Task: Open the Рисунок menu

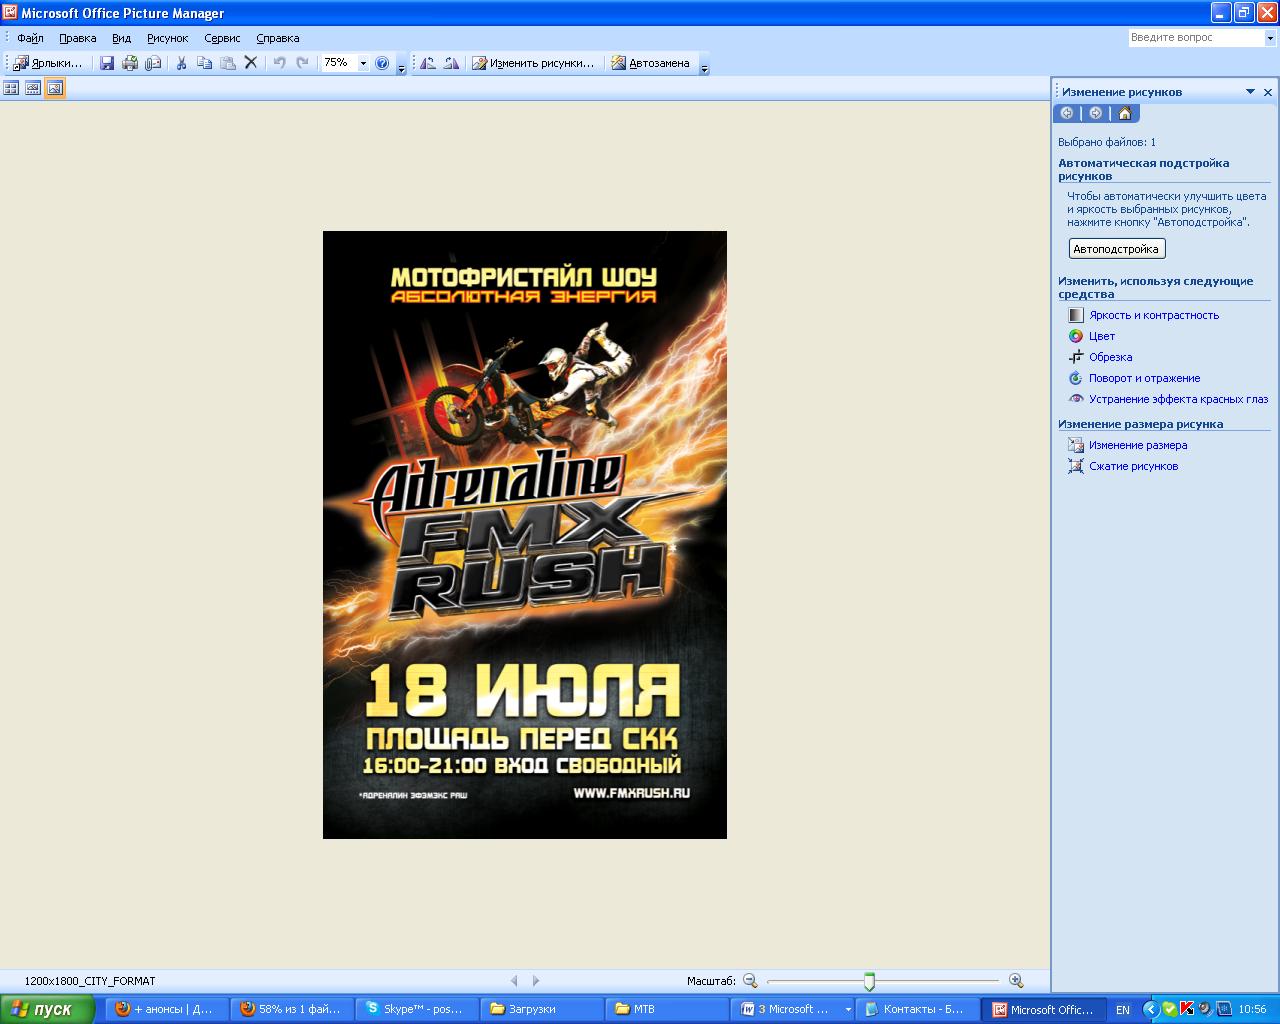Action: point(168,38)
